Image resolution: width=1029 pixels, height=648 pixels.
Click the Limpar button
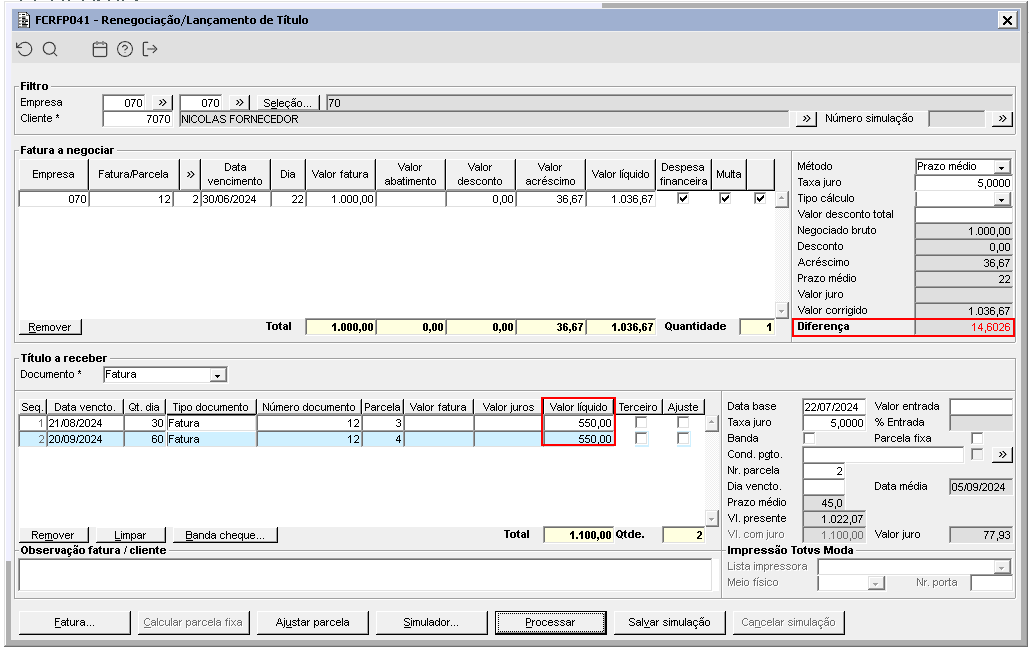coord(130,535)
